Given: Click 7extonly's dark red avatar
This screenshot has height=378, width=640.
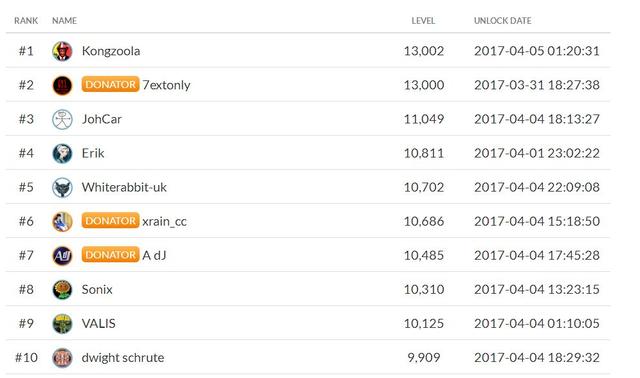Looking at the screenshot, I should pyautogui.click(x=62, y=85).
